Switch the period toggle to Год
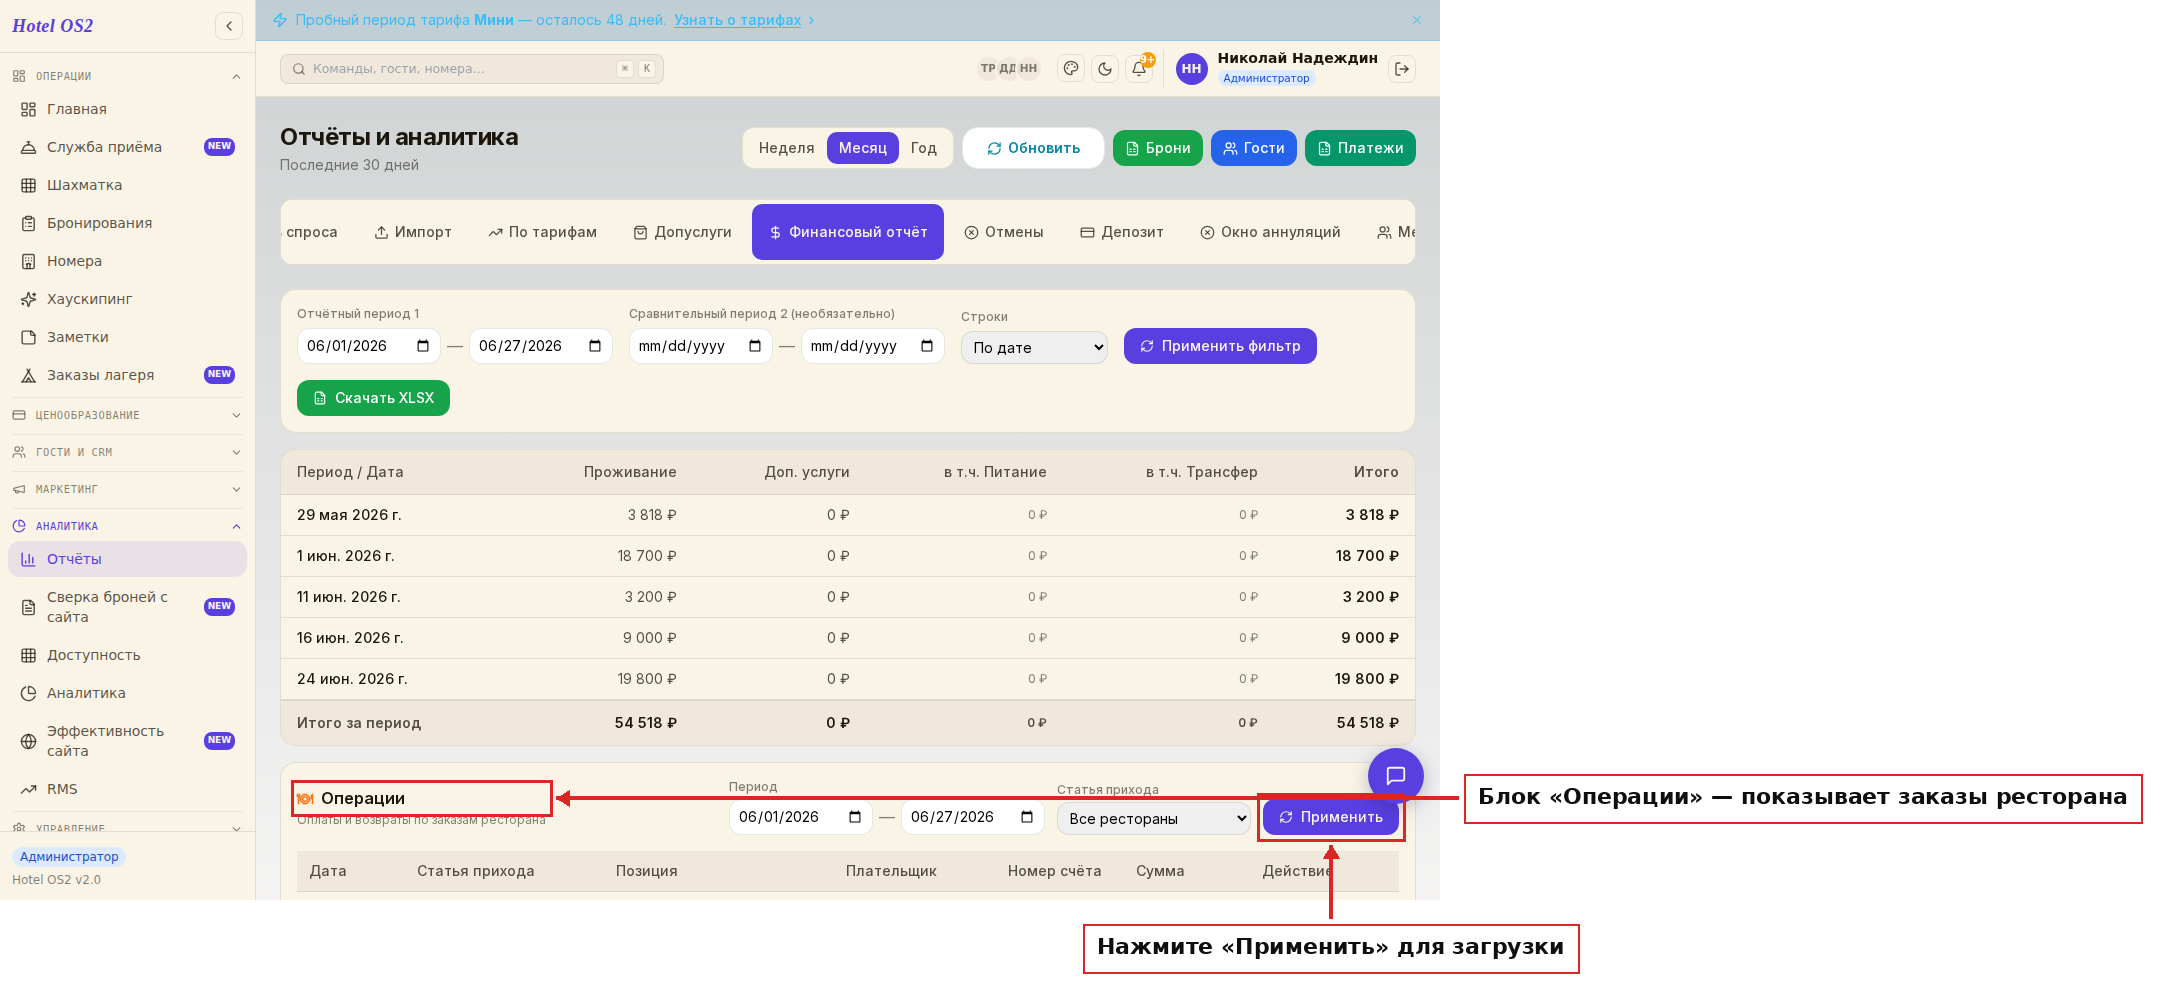The width and height of the screenshot is (2166, 997). tap(924, 148)
